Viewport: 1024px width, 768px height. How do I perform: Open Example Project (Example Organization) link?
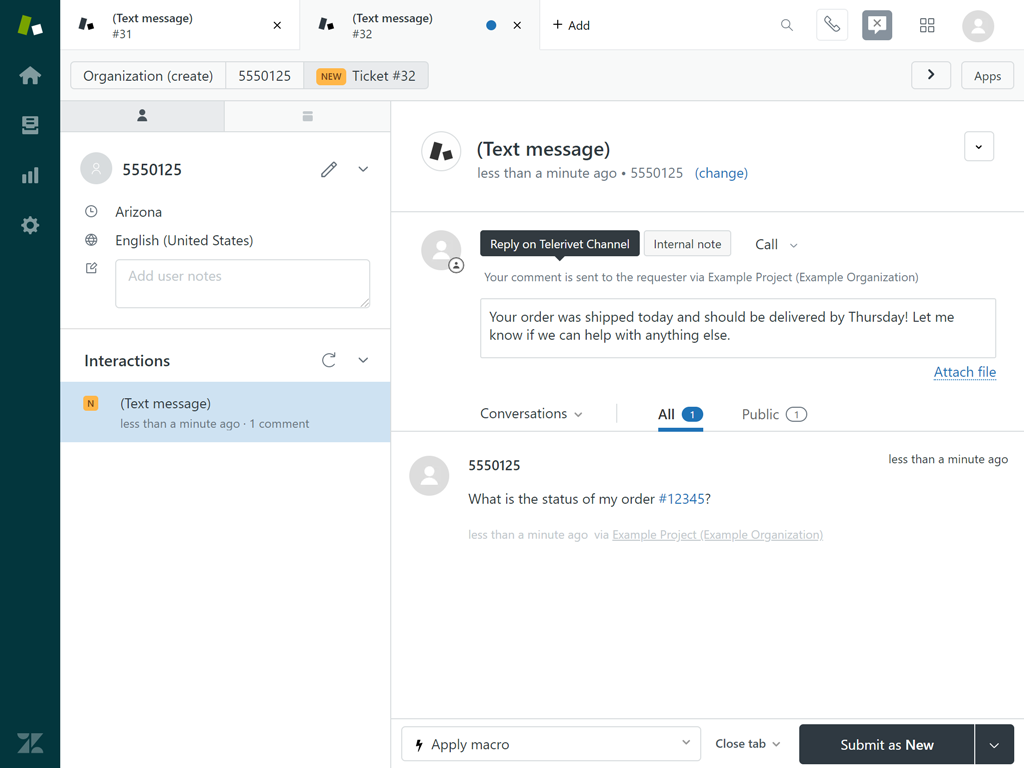click(x=717, y=535)
